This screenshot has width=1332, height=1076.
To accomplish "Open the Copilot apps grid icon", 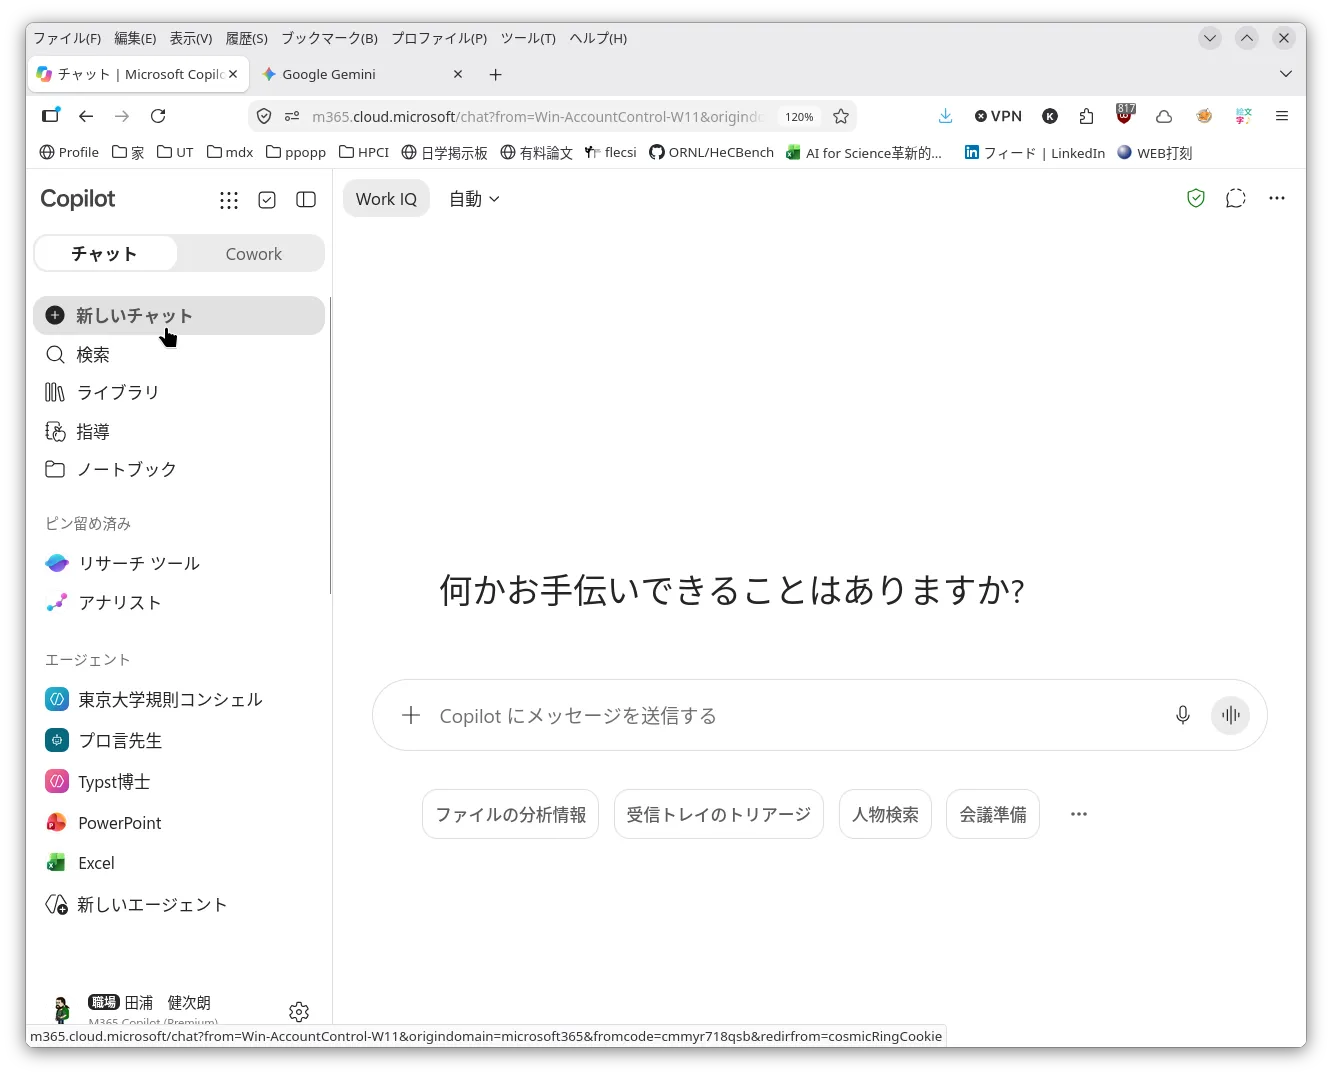I will tap(229, 200).
